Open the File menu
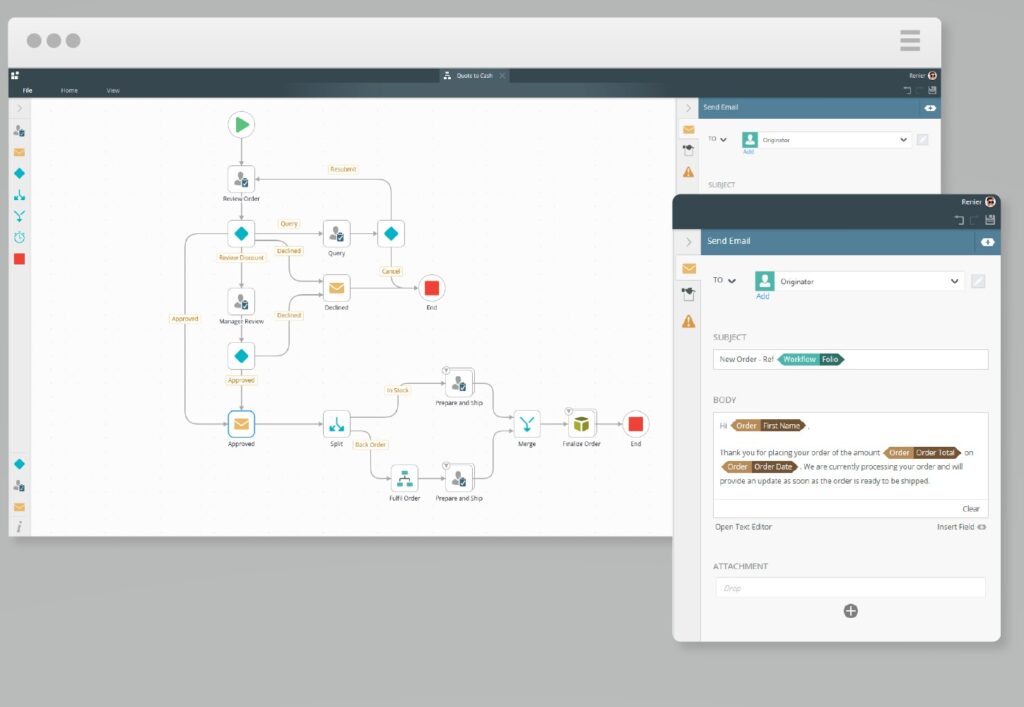The image size is (1024, 707). (x=28, y=91)
